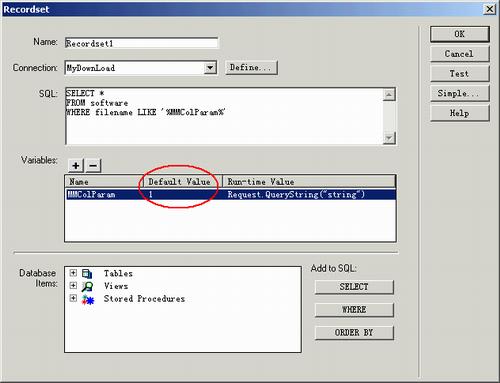The height and width of the screenshot is (383, 500).
Task: Click the Define connection button
Action: [x=251, y=68]
